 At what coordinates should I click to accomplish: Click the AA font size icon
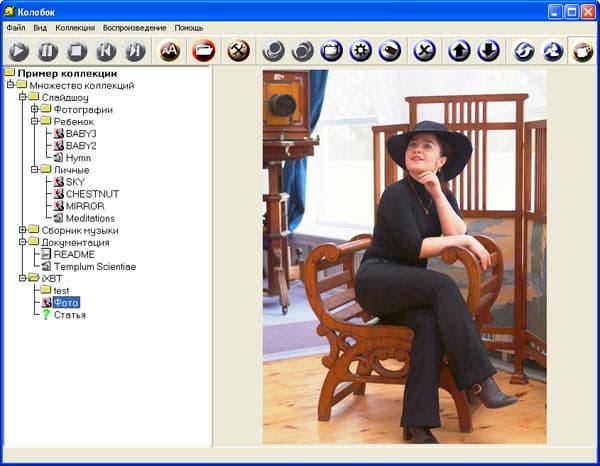(x=170, y=51)
